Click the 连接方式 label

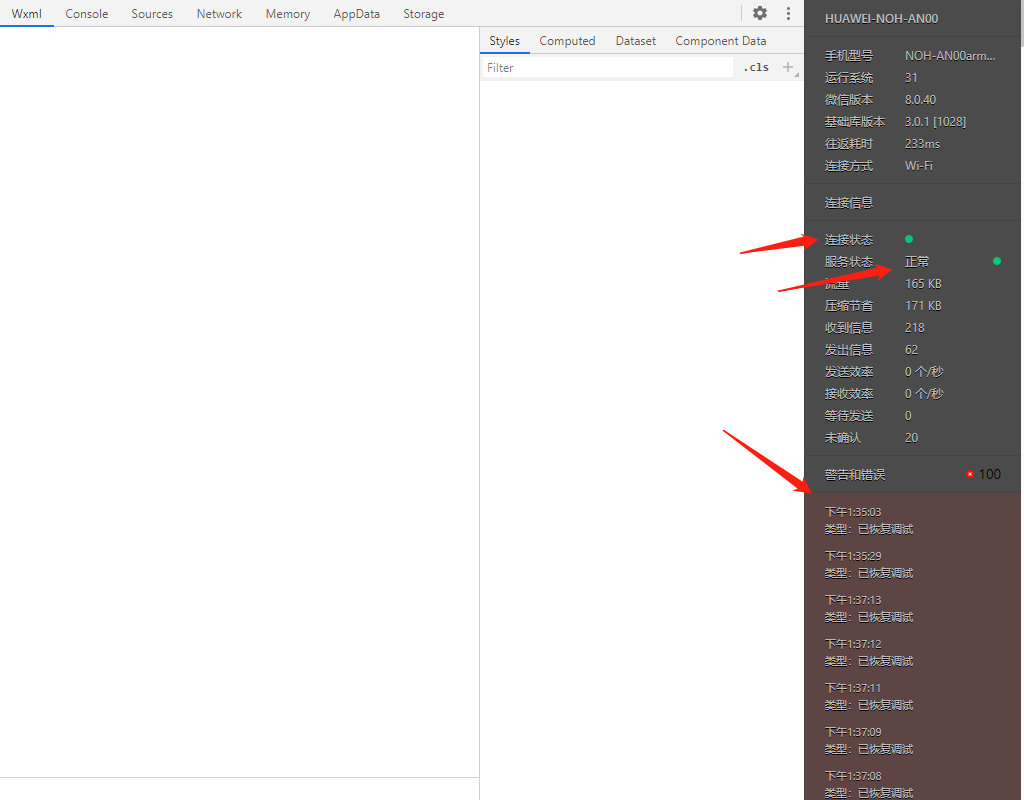point(849,166)
